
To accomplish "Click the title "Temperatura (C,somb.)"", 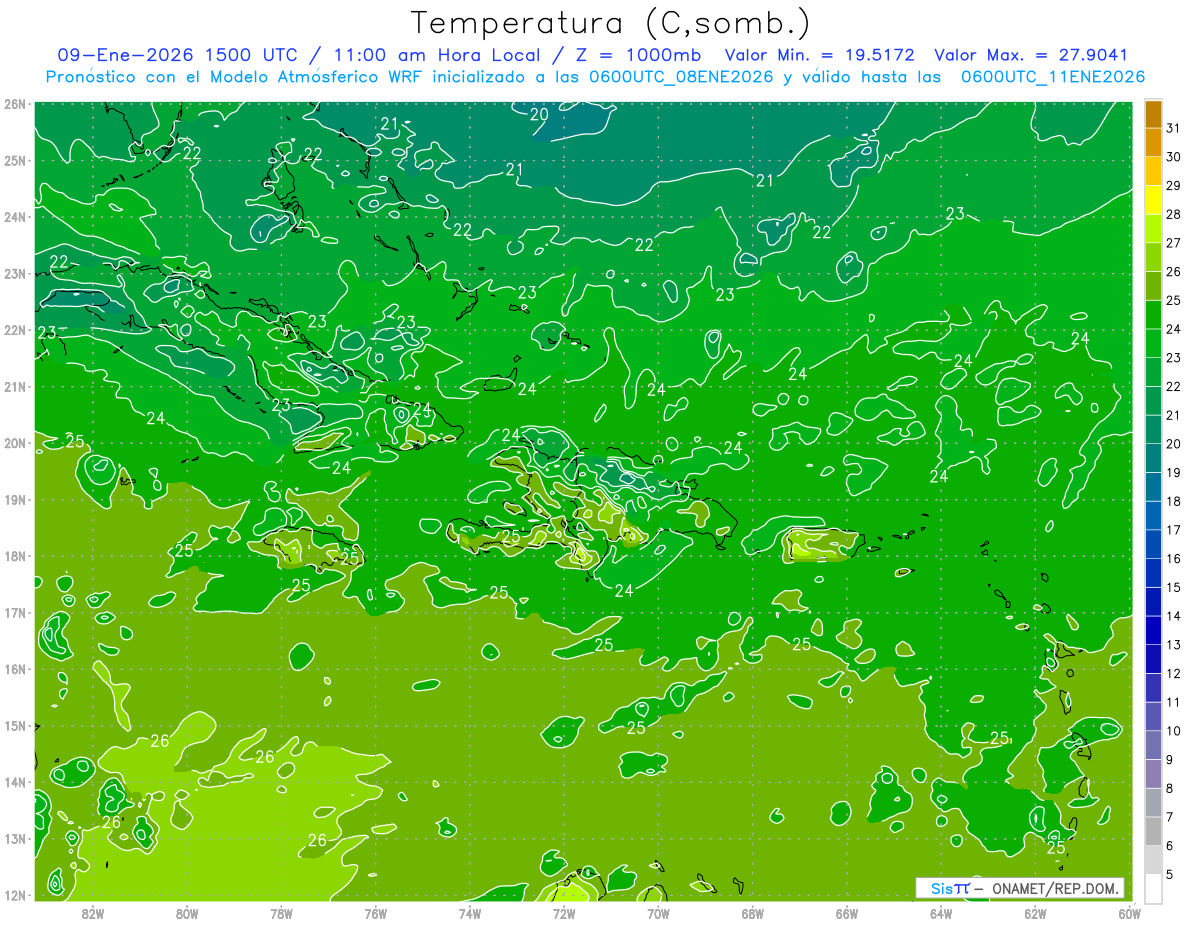I will (611, 24).
